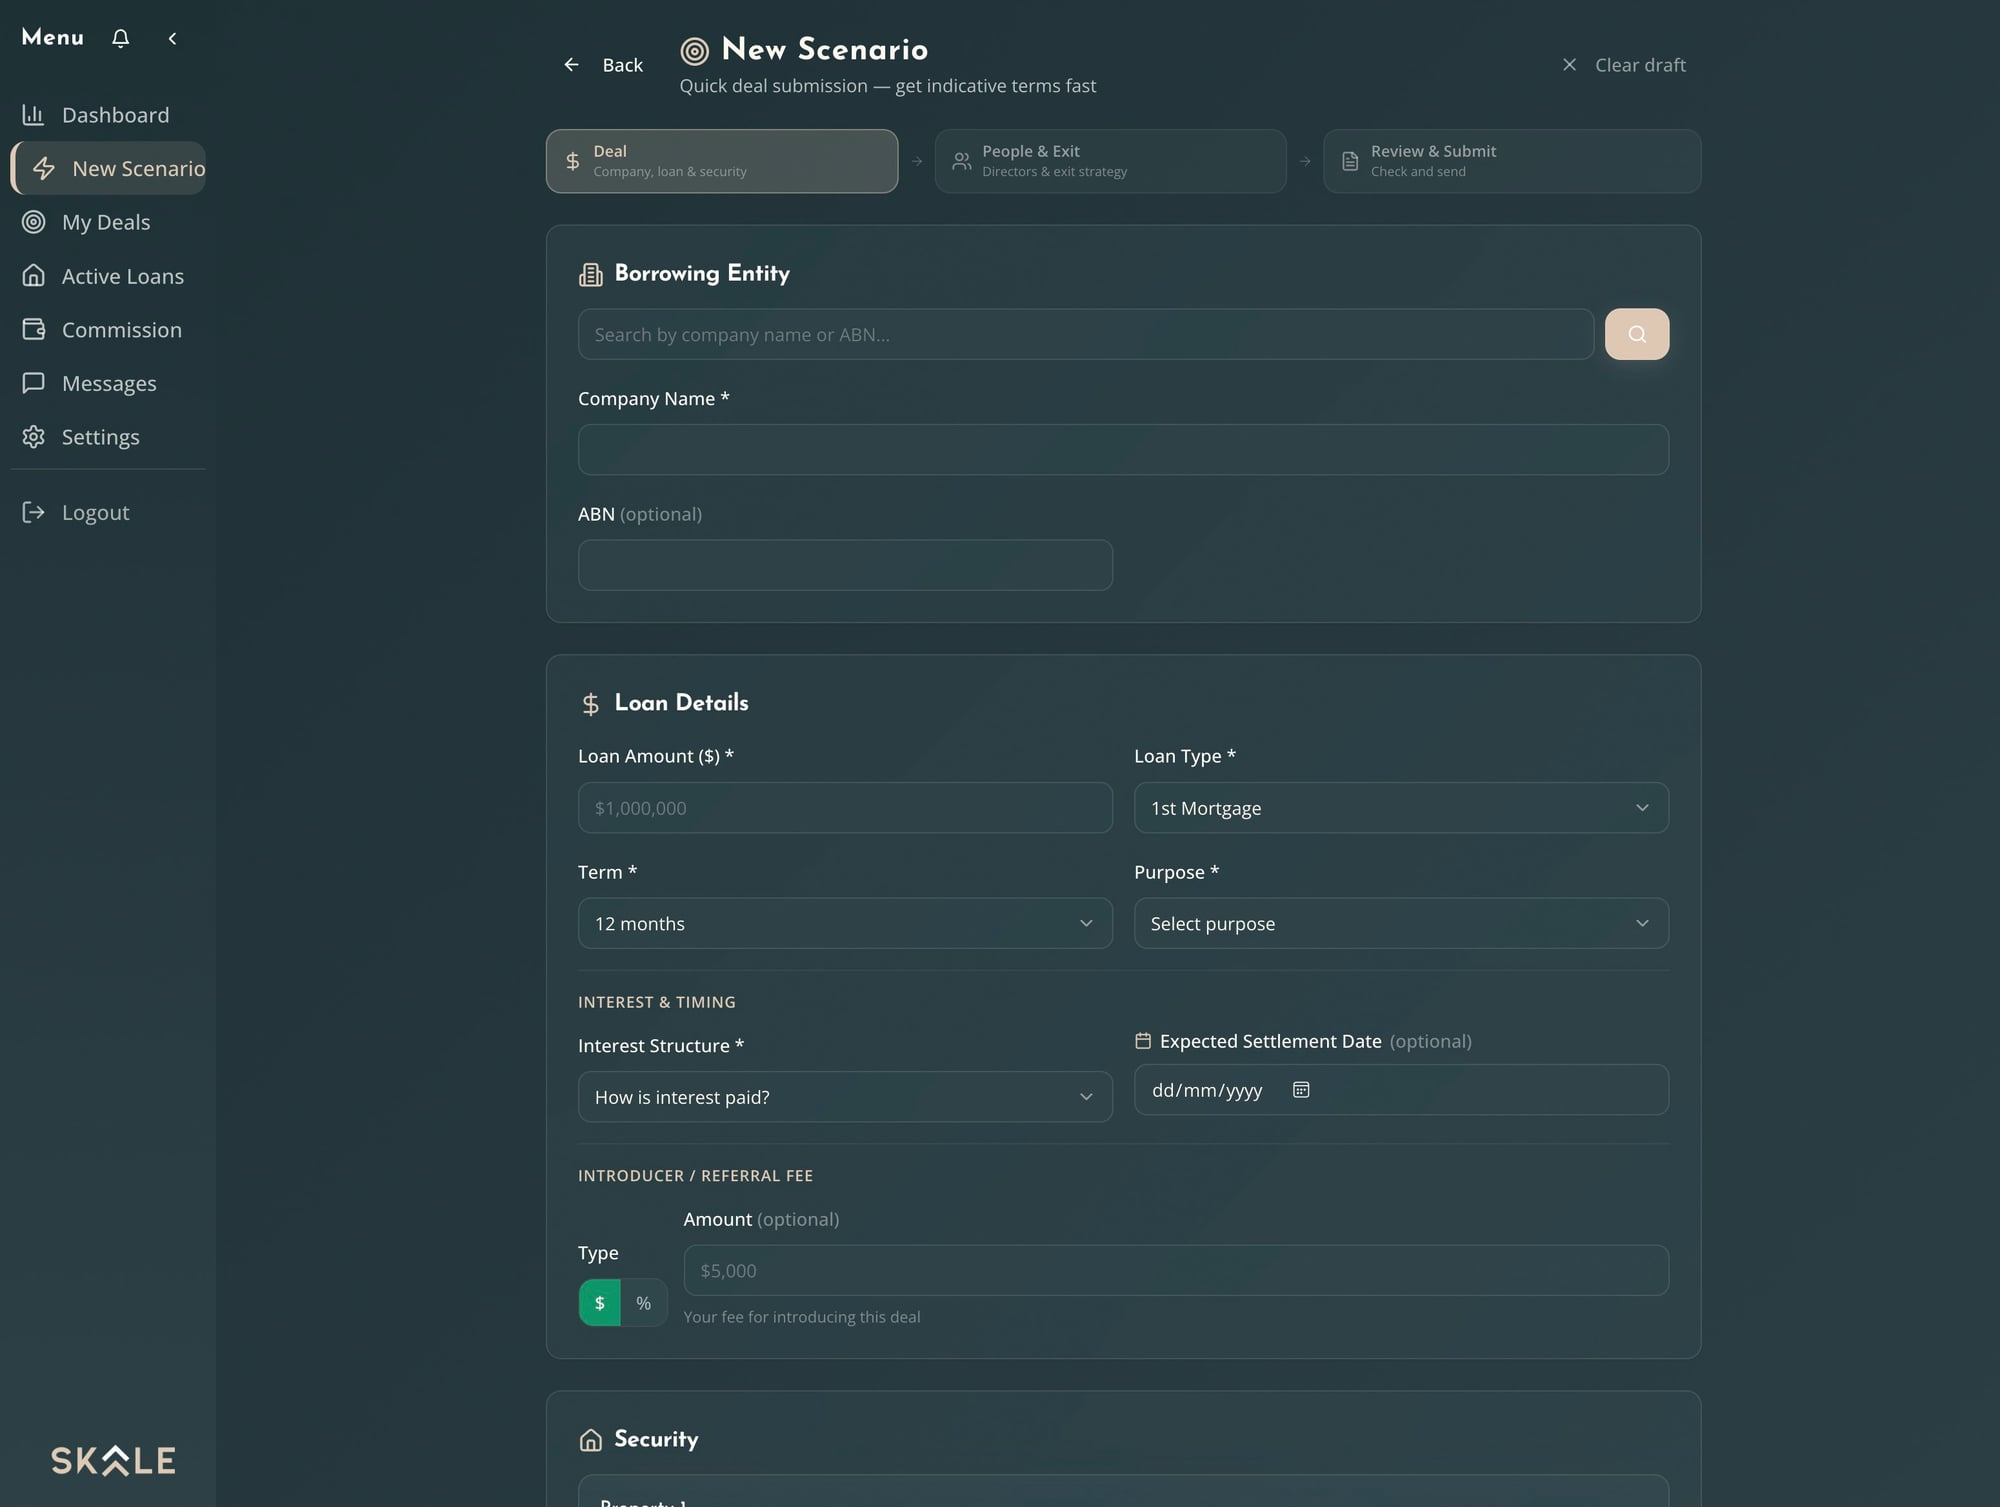Click the company search magnifier button
This screenshot has width=2000, height=1507.
pos(1637,334)
